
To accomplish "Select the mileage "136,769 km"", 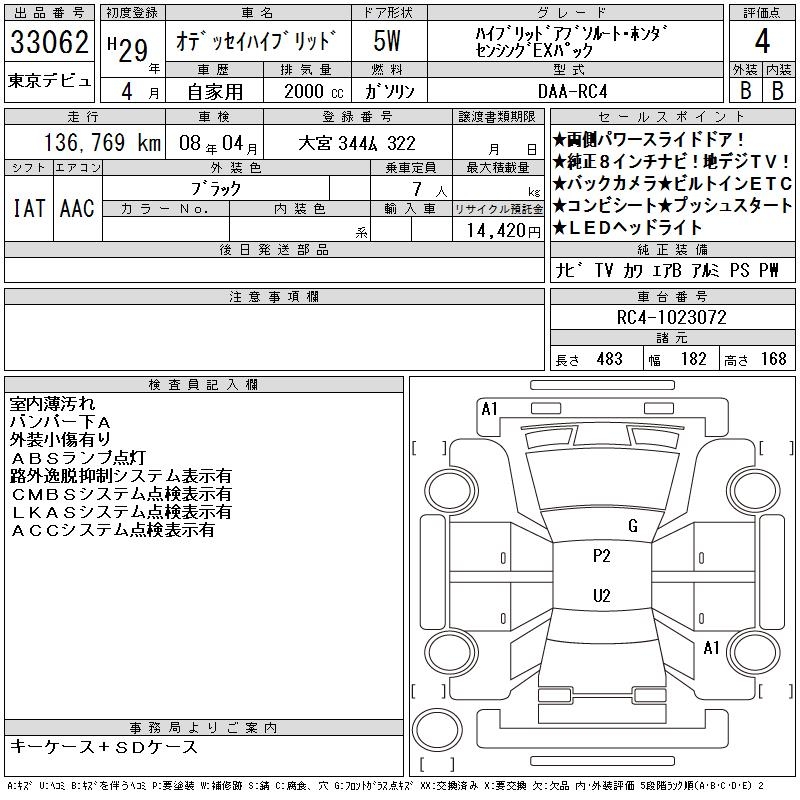I will (x=103, y=142).
